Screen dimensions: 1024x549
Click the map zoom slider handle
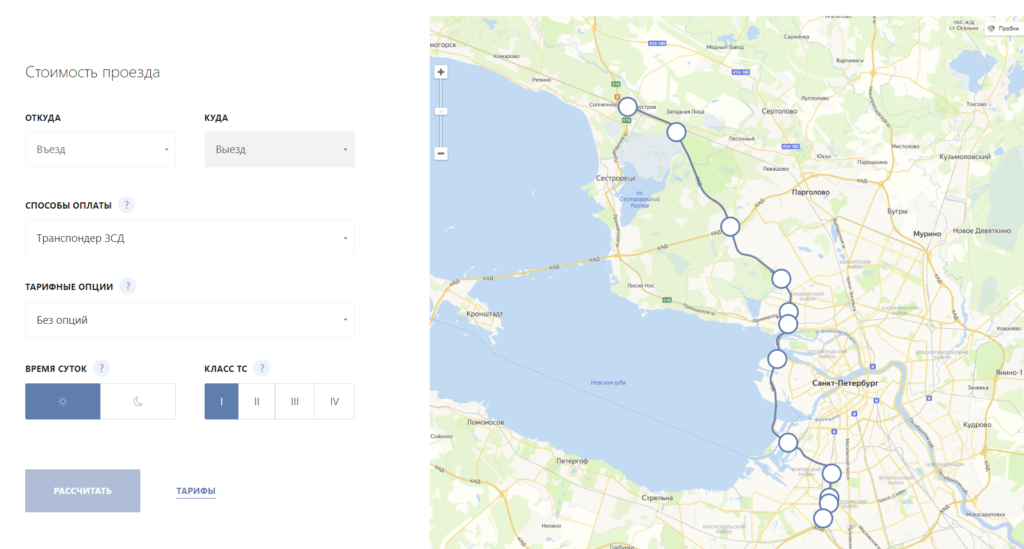tap(441, 111)
